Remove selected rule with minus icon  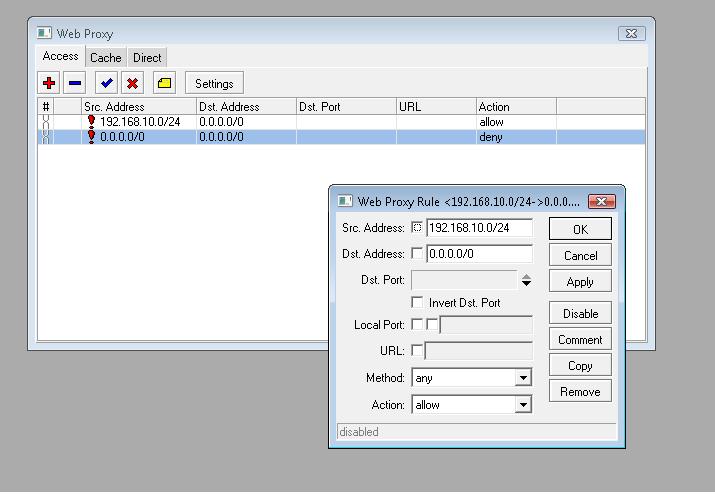click(75, 83)
